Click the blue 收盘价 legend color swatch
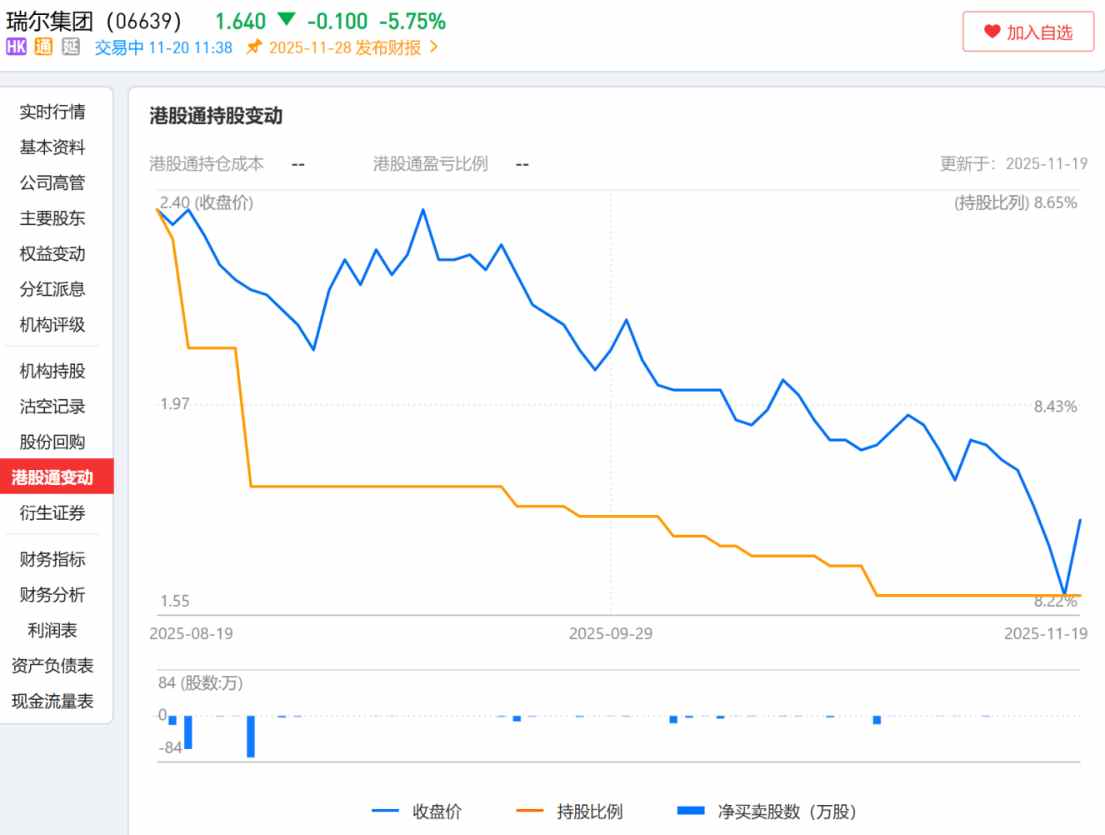 pyautogui.click(x=385, y=811)
